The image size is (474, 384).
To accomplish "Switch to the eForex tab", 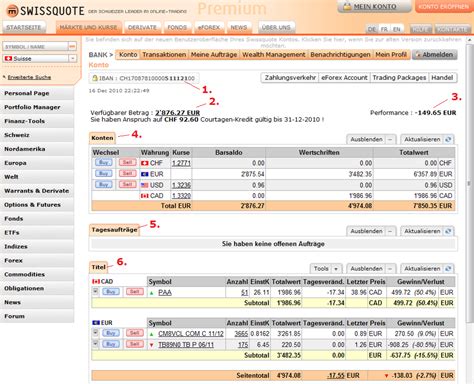I will coord(209,27).
